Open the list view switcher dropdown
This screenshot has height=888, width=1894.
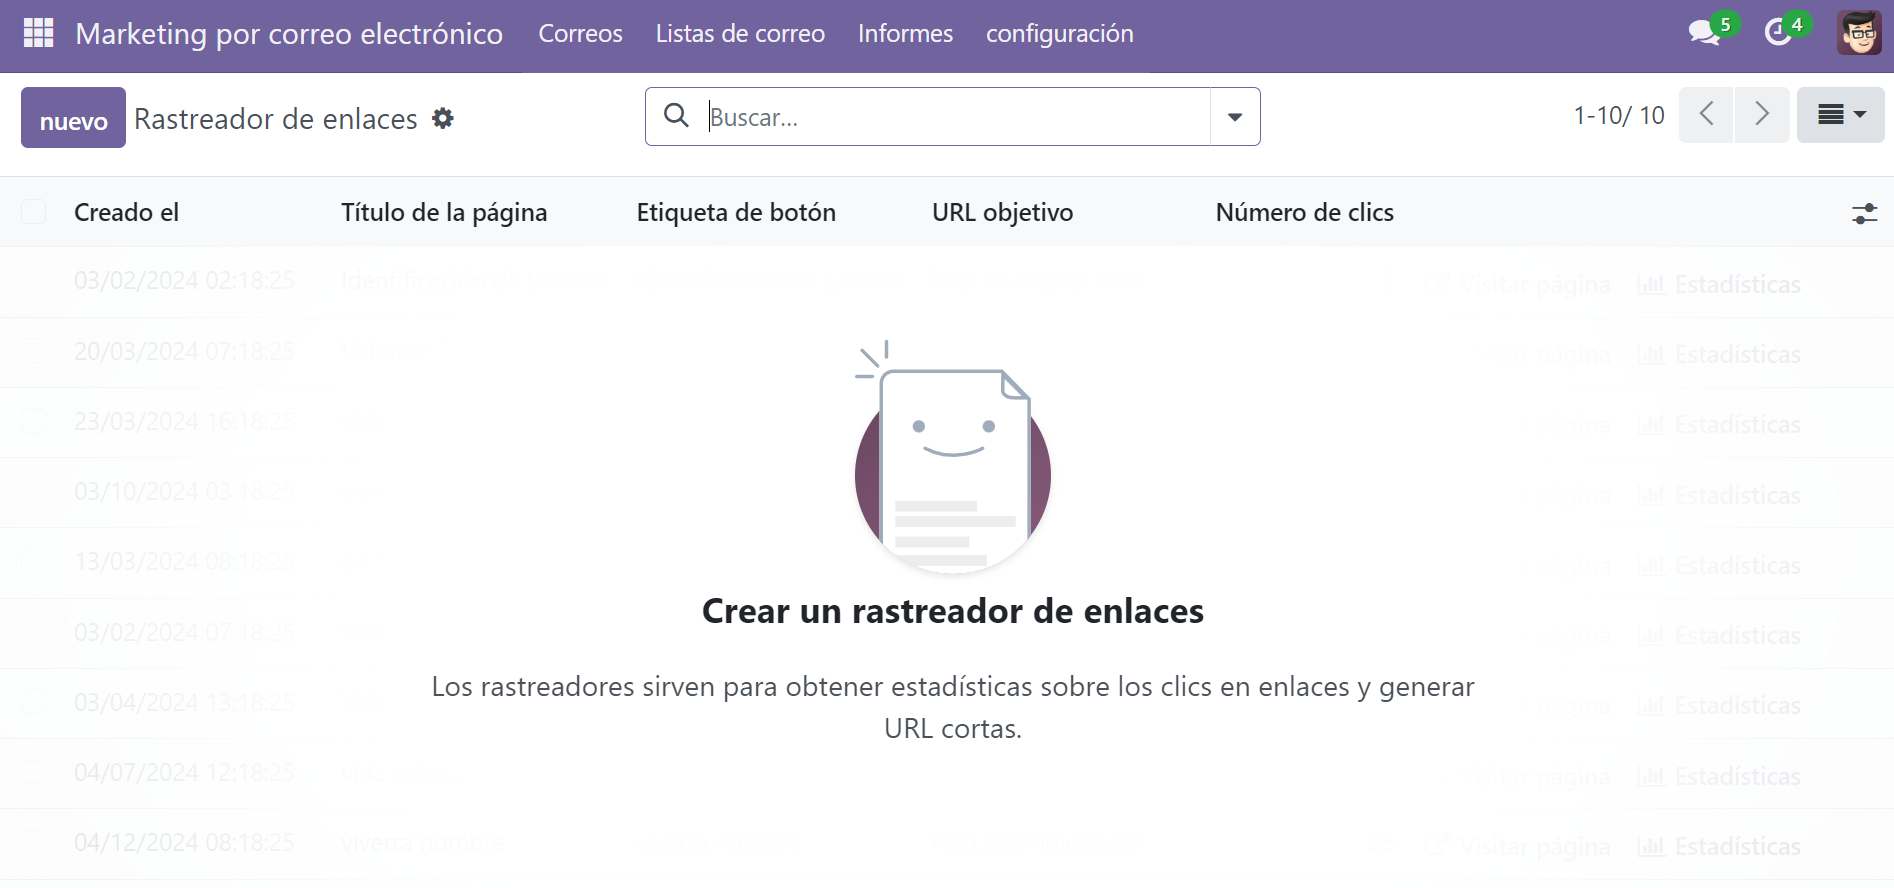coord(1840,115)
